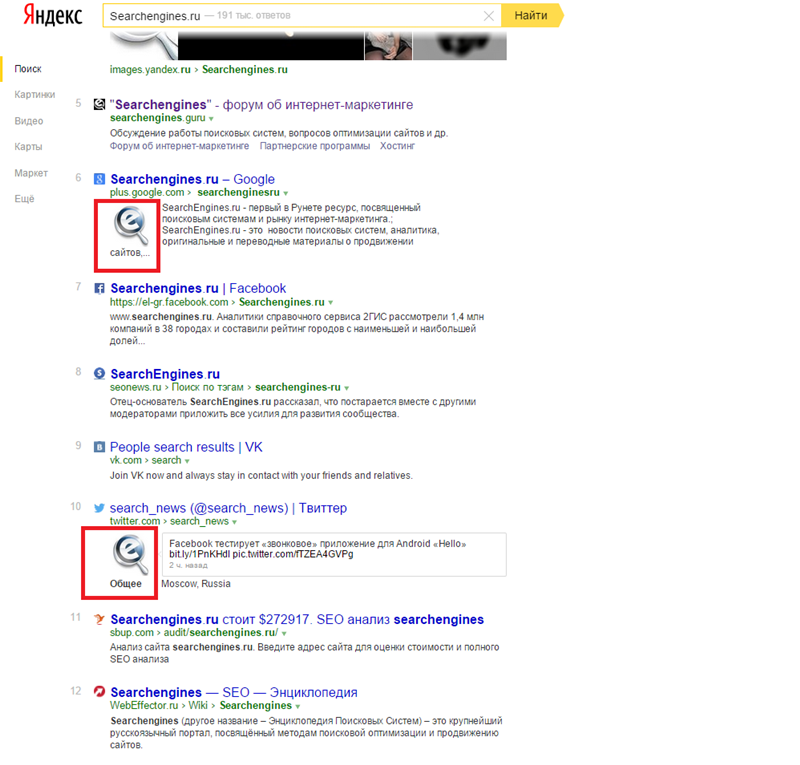
Task: Click the Поиск по тэгам breadcrumb link
Action: 208,387
